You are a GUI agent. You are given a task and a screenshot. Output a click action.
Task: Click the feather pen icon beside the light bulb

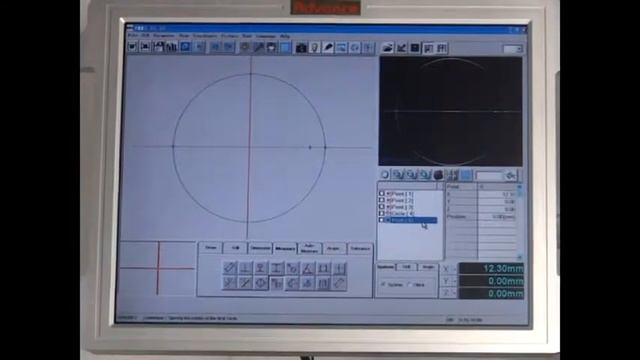click(x=328, y=48)
